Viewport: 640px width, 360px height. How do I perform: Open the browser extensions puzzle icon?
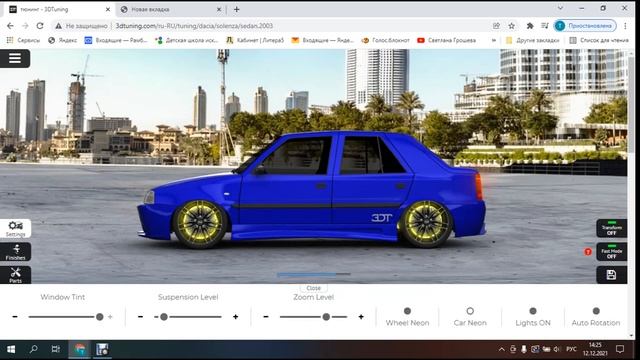530,26
